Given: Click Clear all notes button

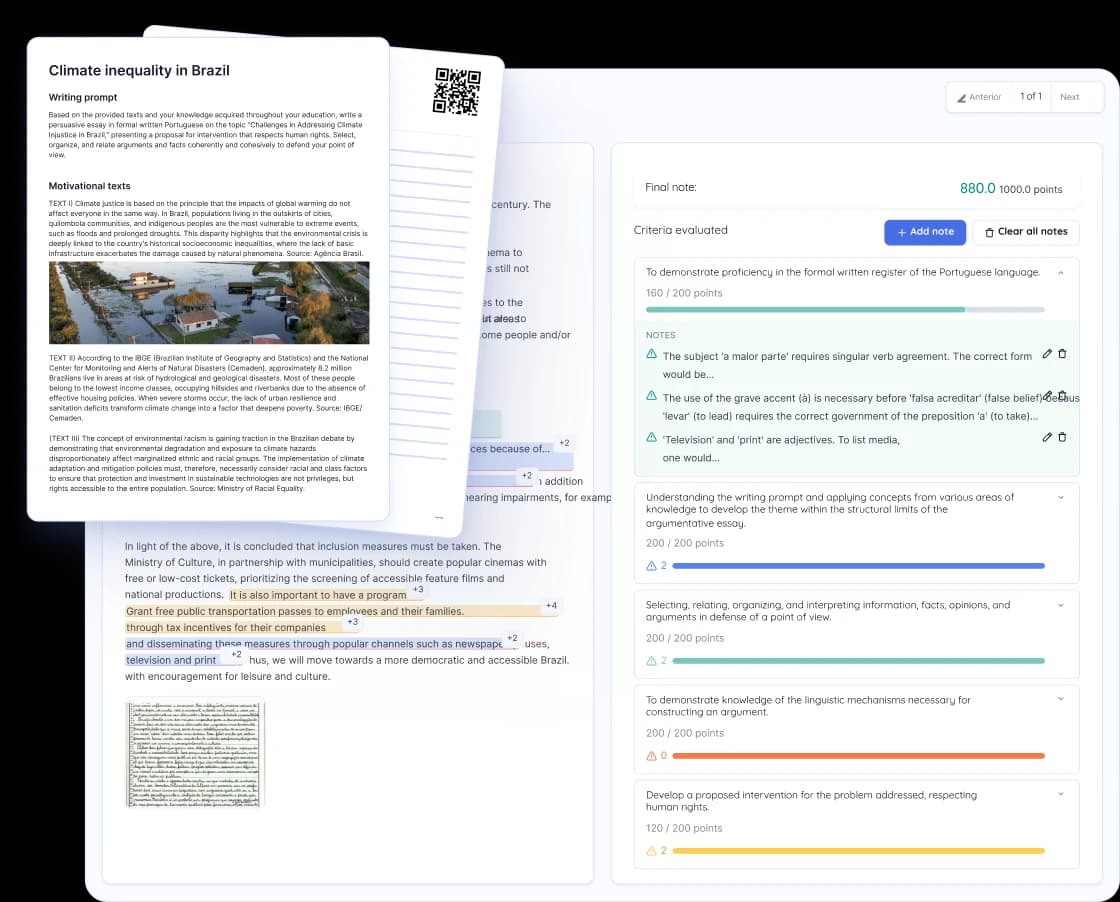Looking at the screenshot, I should [1026, 232].
